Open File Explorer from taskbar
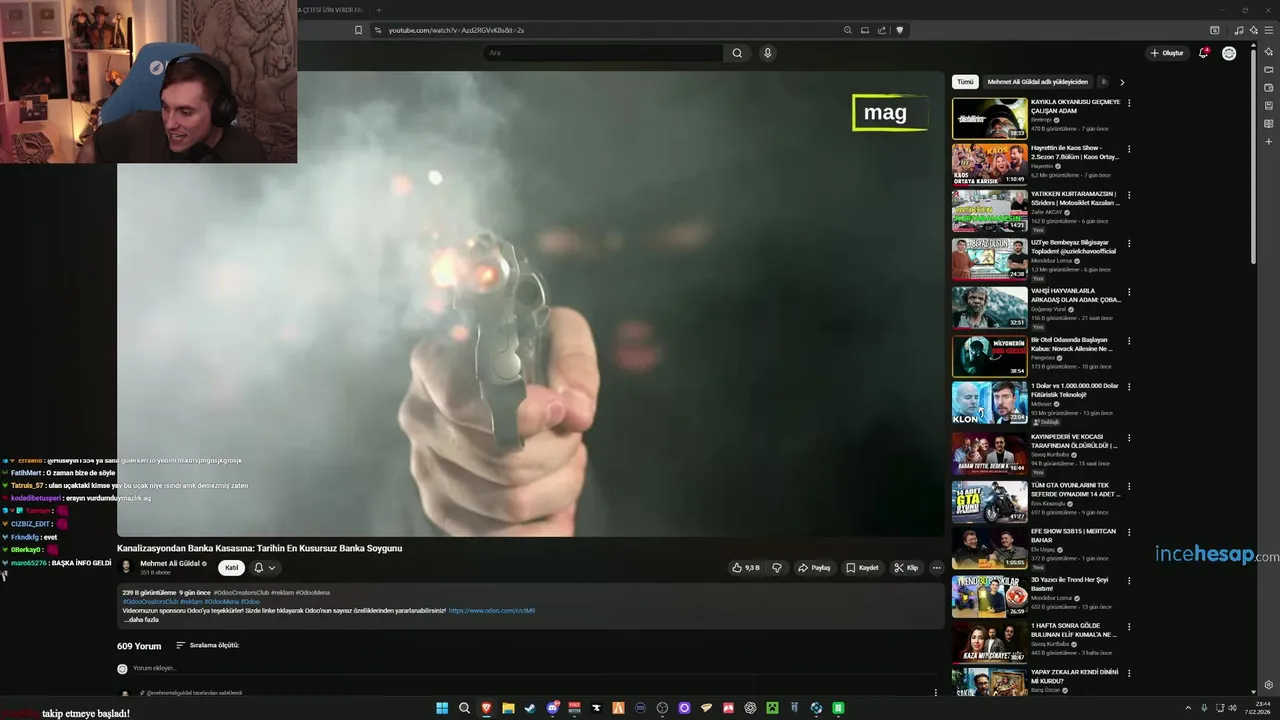Image resolution: width=1280 pixels, height=720 pixels. pyautogui.click(x=508, y=708)
